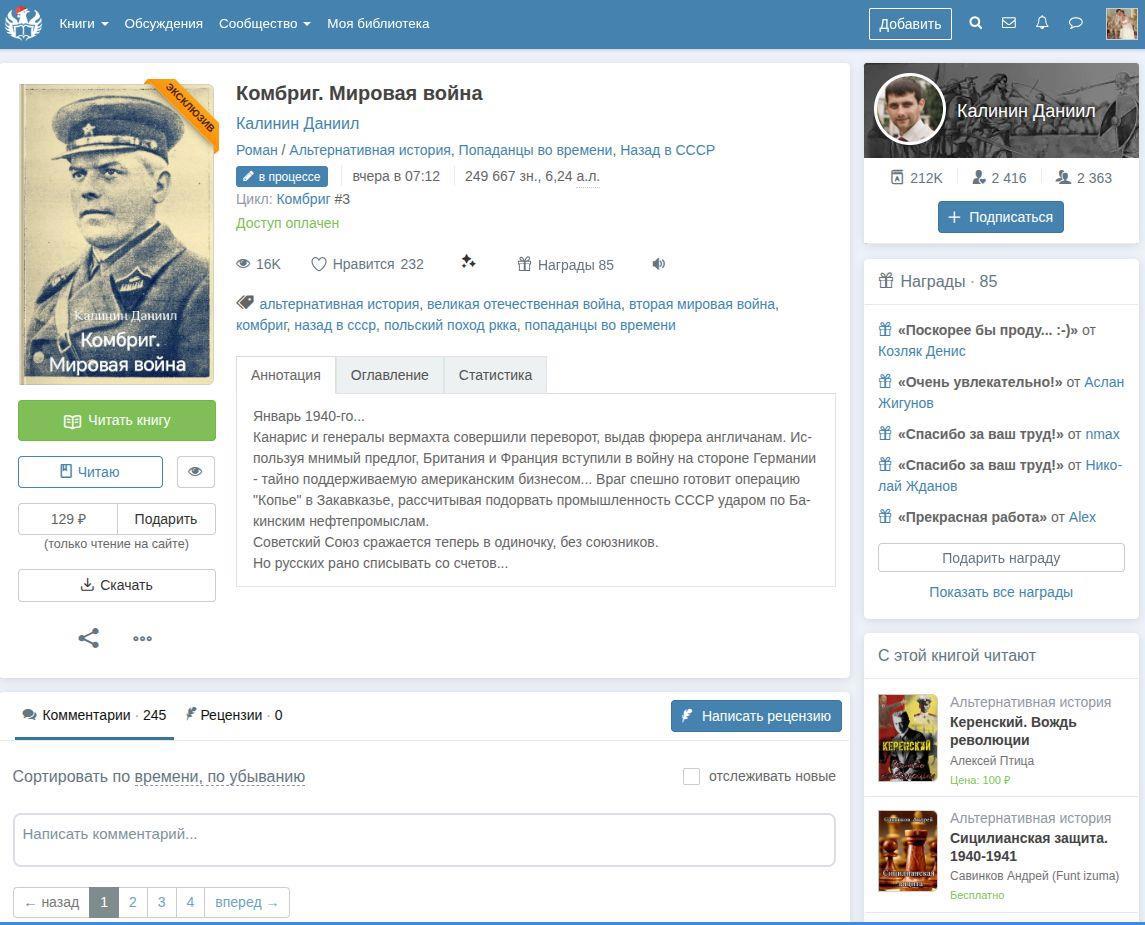Open the sort order времени, по убыванию dropdown
Image resolution: width=1145 pixels, height=925 pixels.
coord(220,777)
